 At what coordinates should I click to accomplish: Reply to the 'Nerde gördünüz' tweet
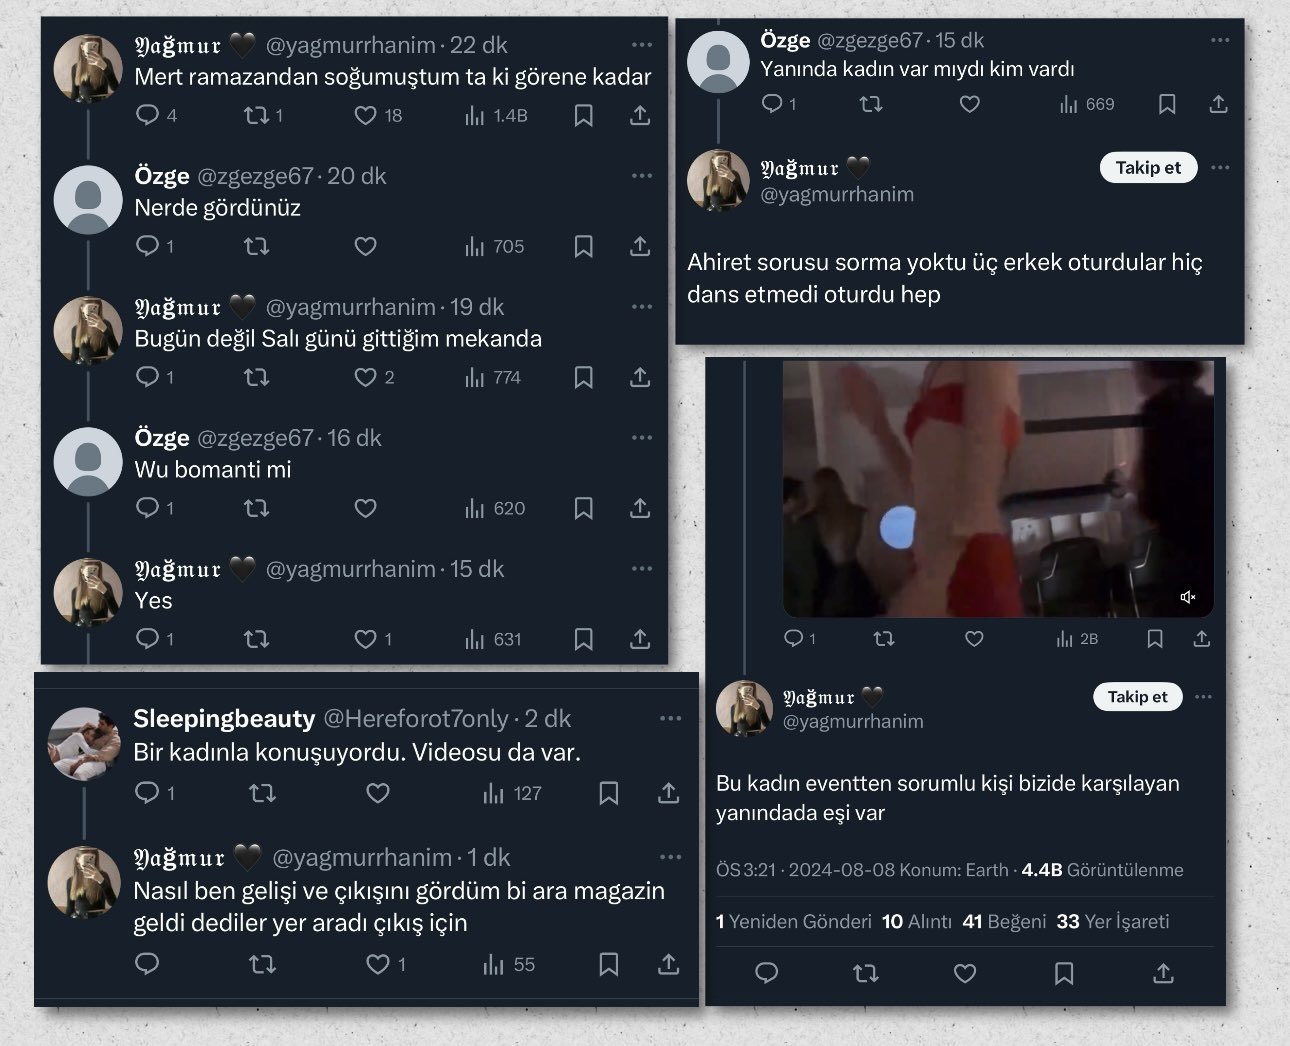click(147, 246)
